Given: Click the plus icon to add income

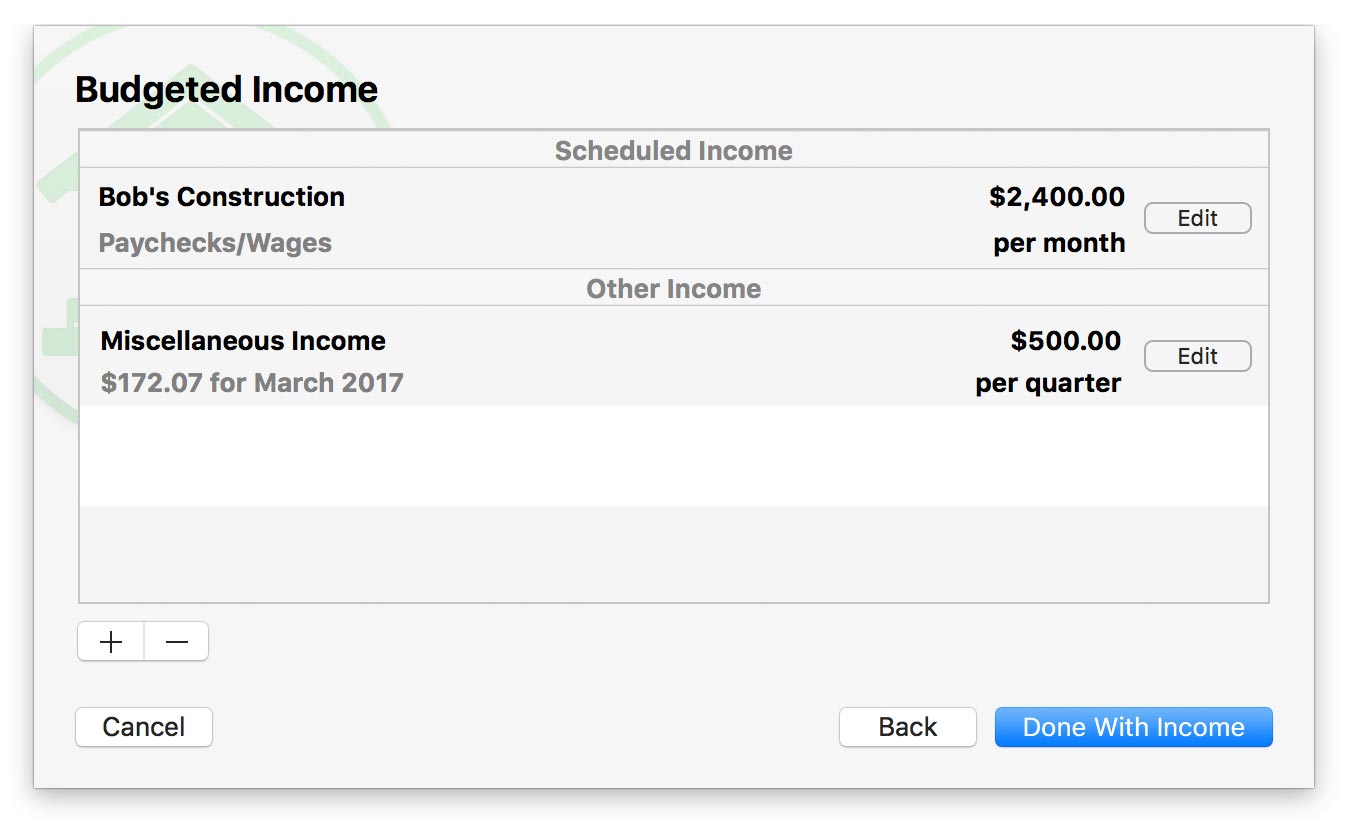Looking at the screenshot, I should tap(111, 642).
